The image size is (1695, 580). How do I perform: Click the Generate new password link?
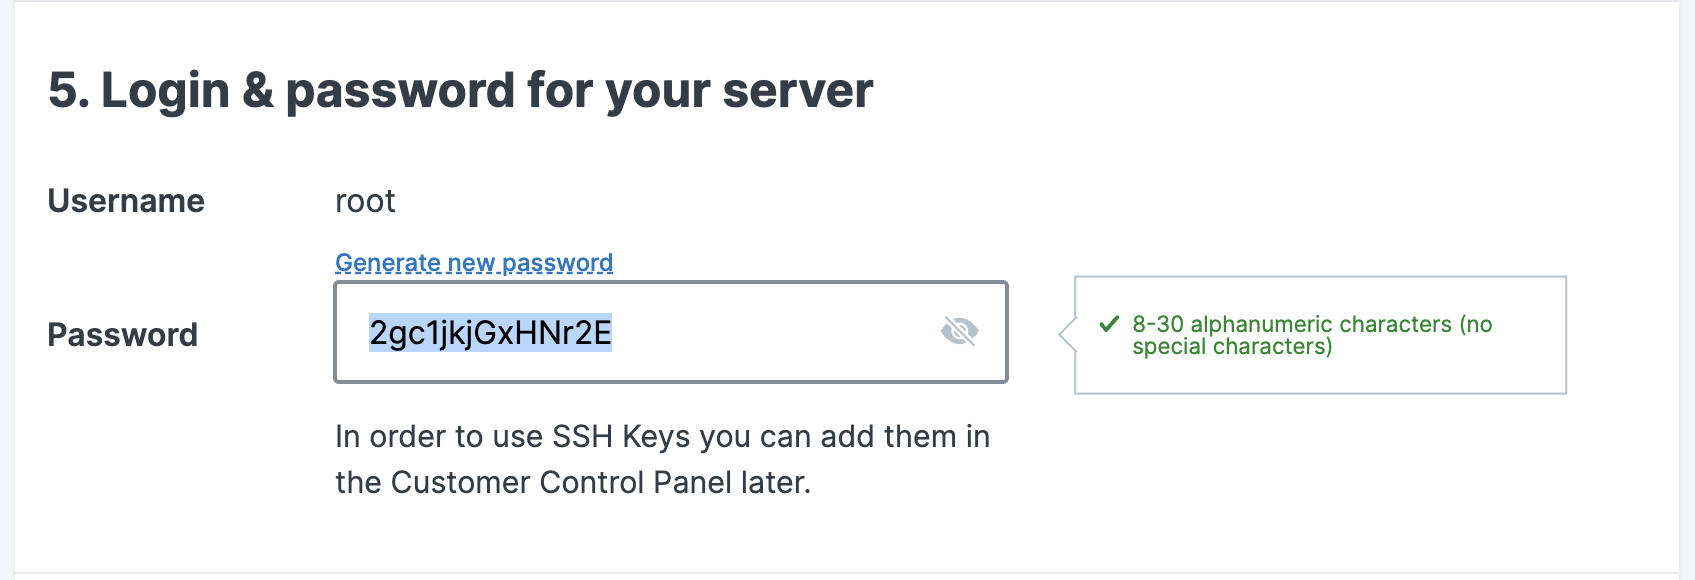[x=474, y=263]
